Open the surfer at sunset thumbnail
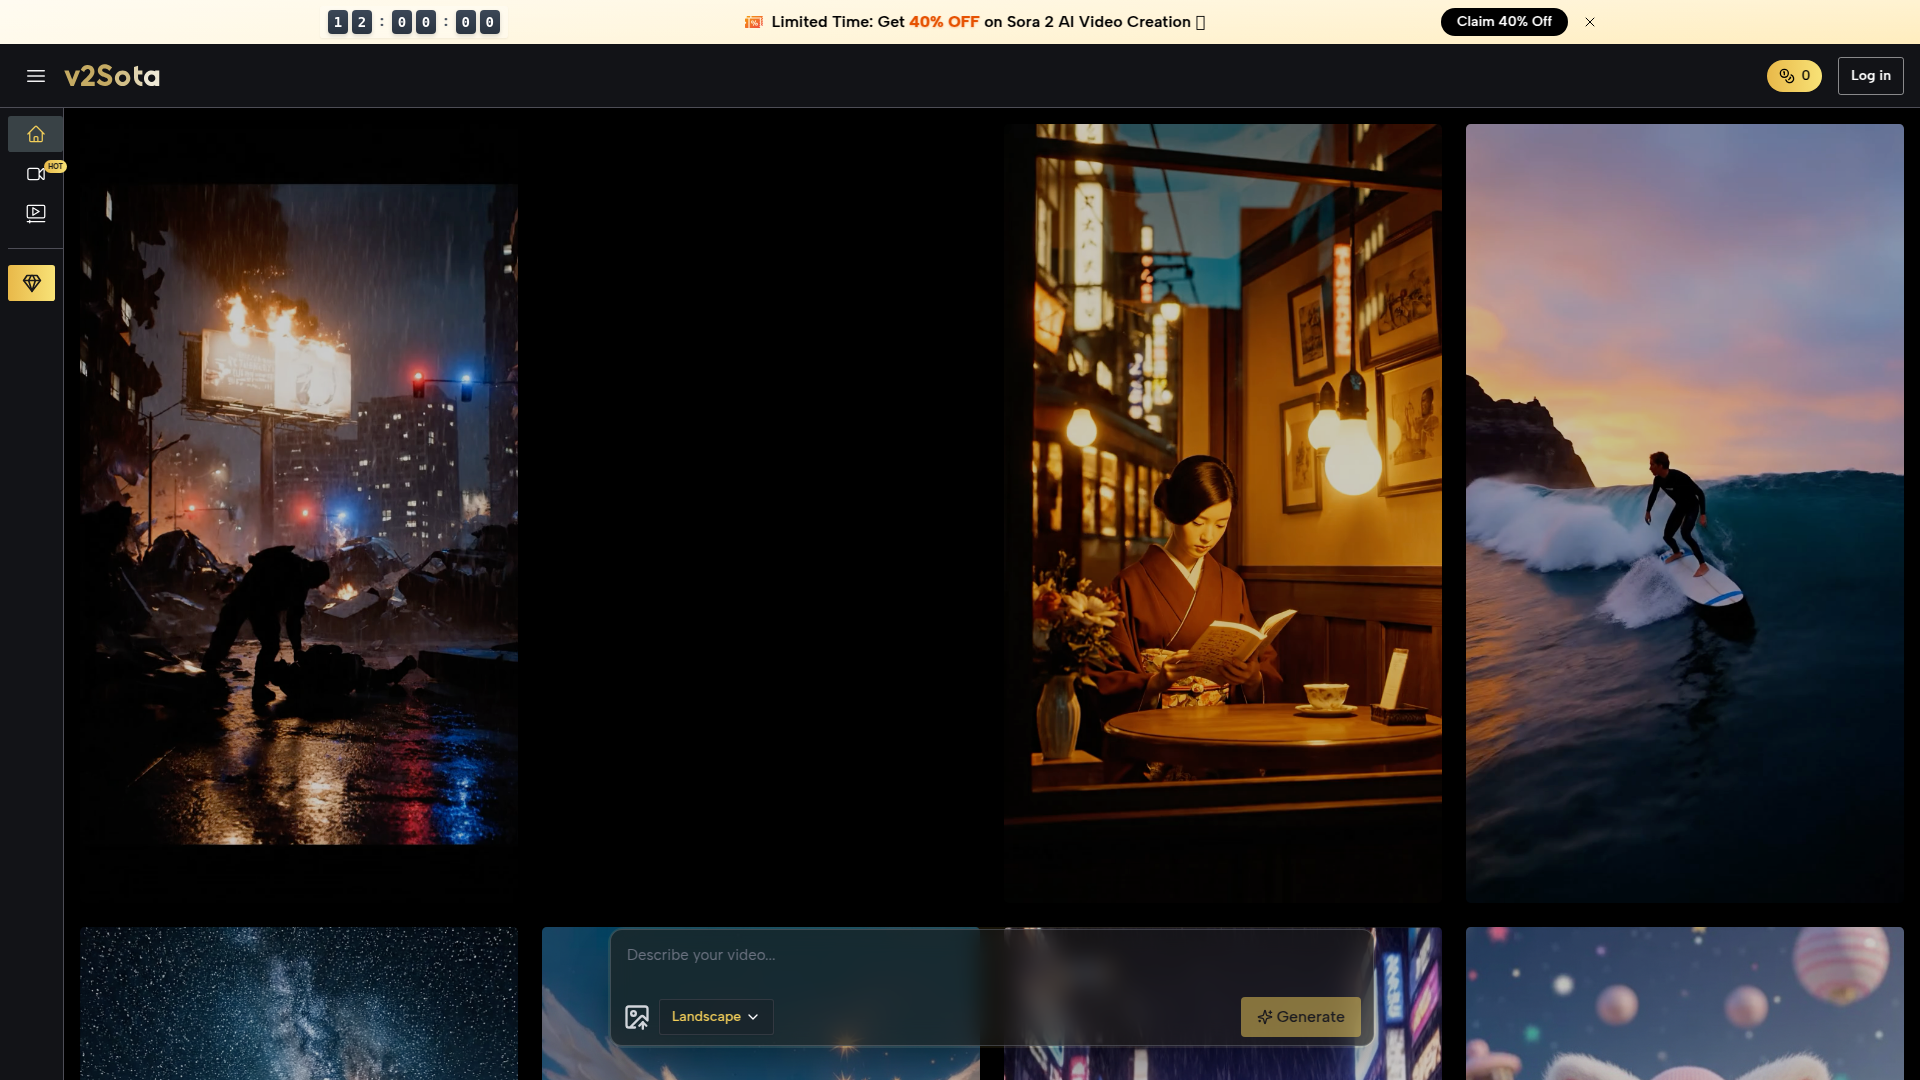The image size is (1920, 1080). [x=1684, y=513]
